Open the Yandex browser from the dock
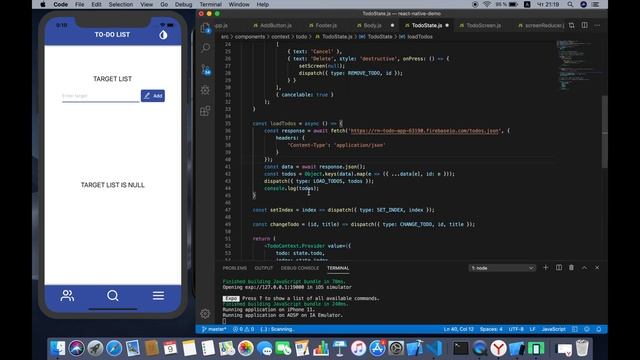 (x=498, y=348)
